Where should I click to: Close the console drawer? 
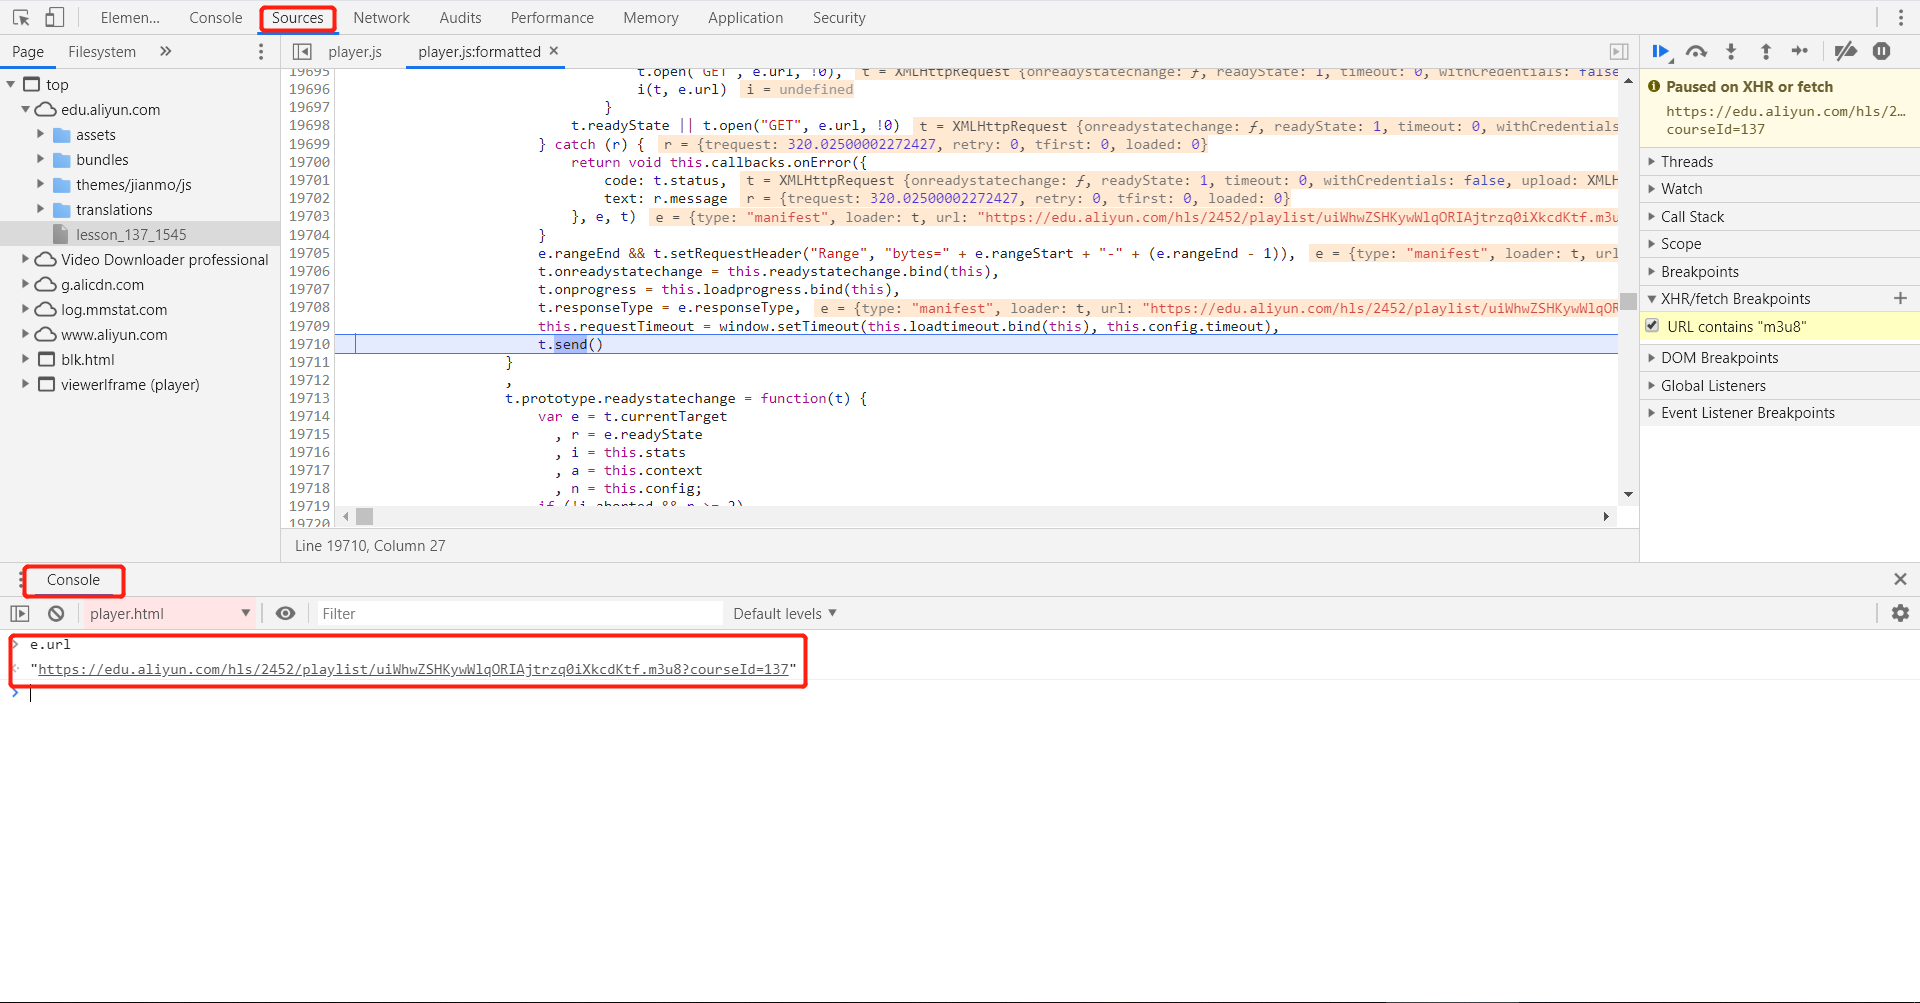pyautogui.click(x=1900, y=579)
